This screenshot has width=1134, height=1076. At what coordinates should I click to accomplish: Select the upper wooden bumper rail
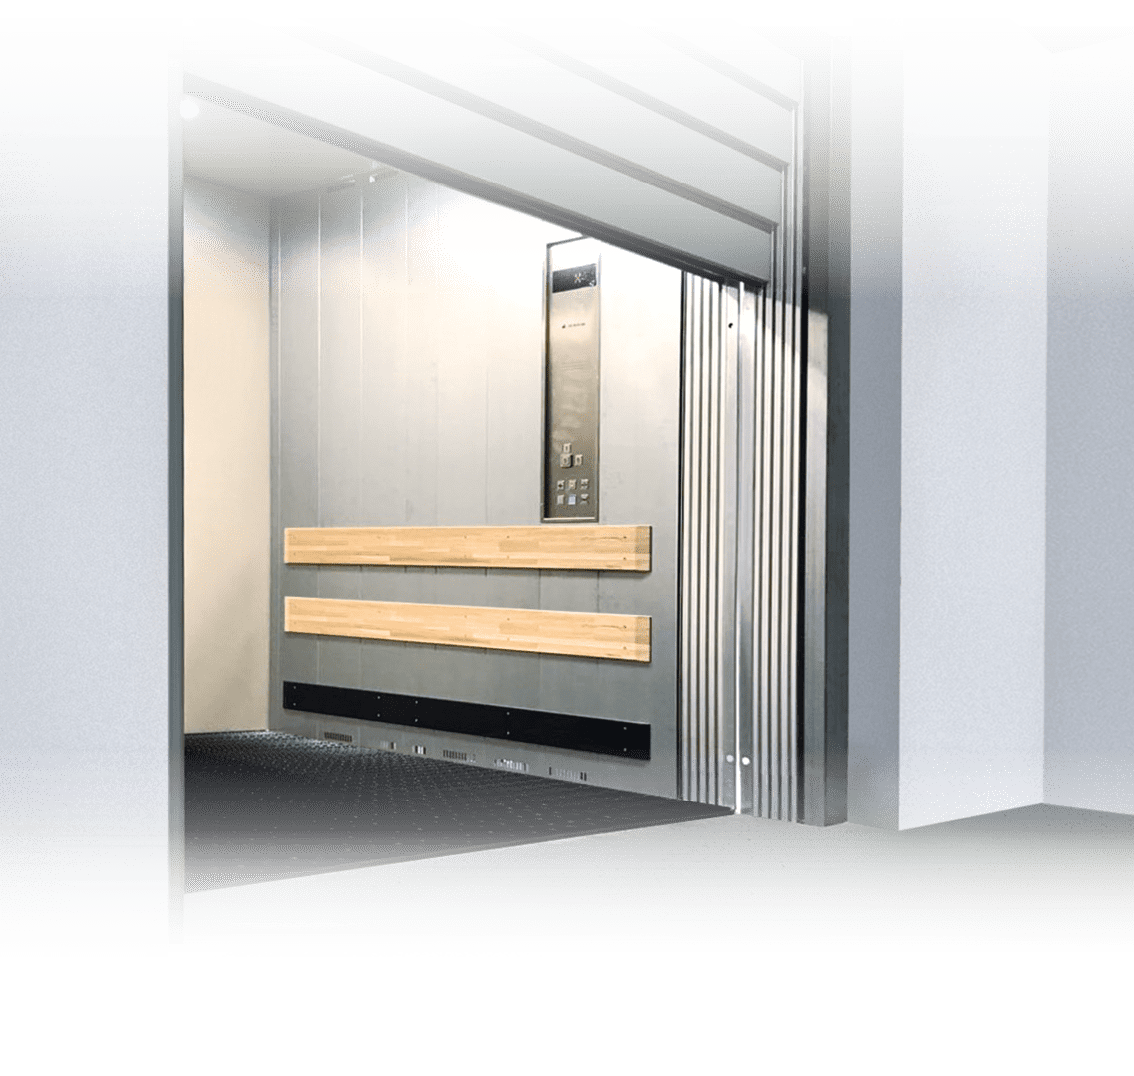click(x=468, y=547)
